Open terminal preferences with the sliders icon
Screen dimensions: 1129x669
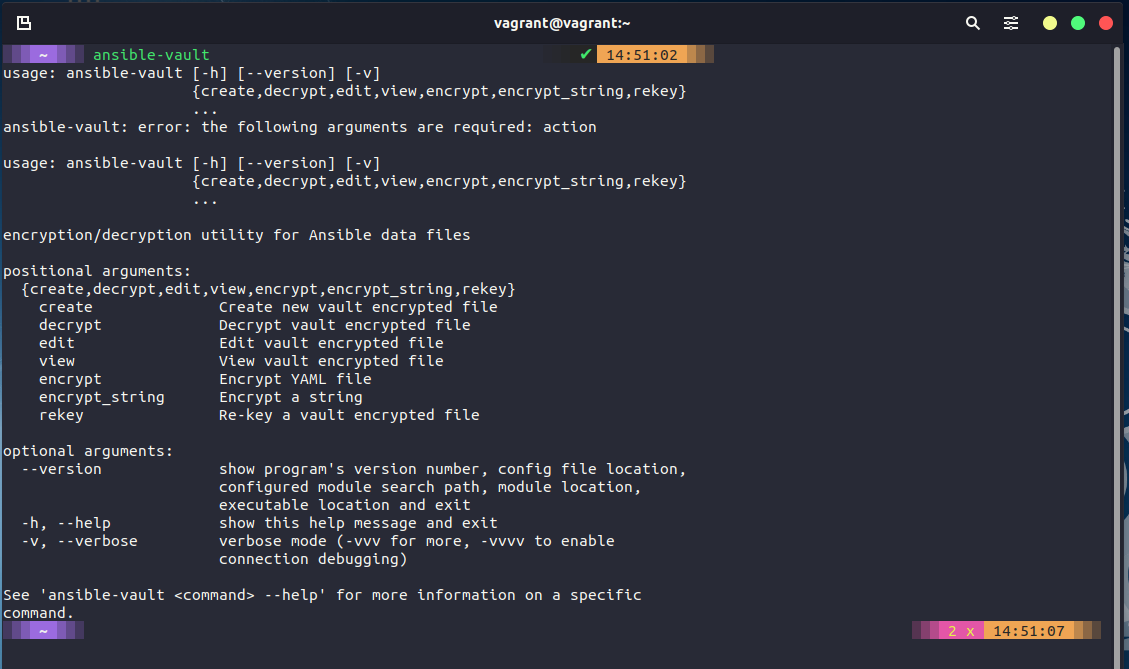point(1010,22)
